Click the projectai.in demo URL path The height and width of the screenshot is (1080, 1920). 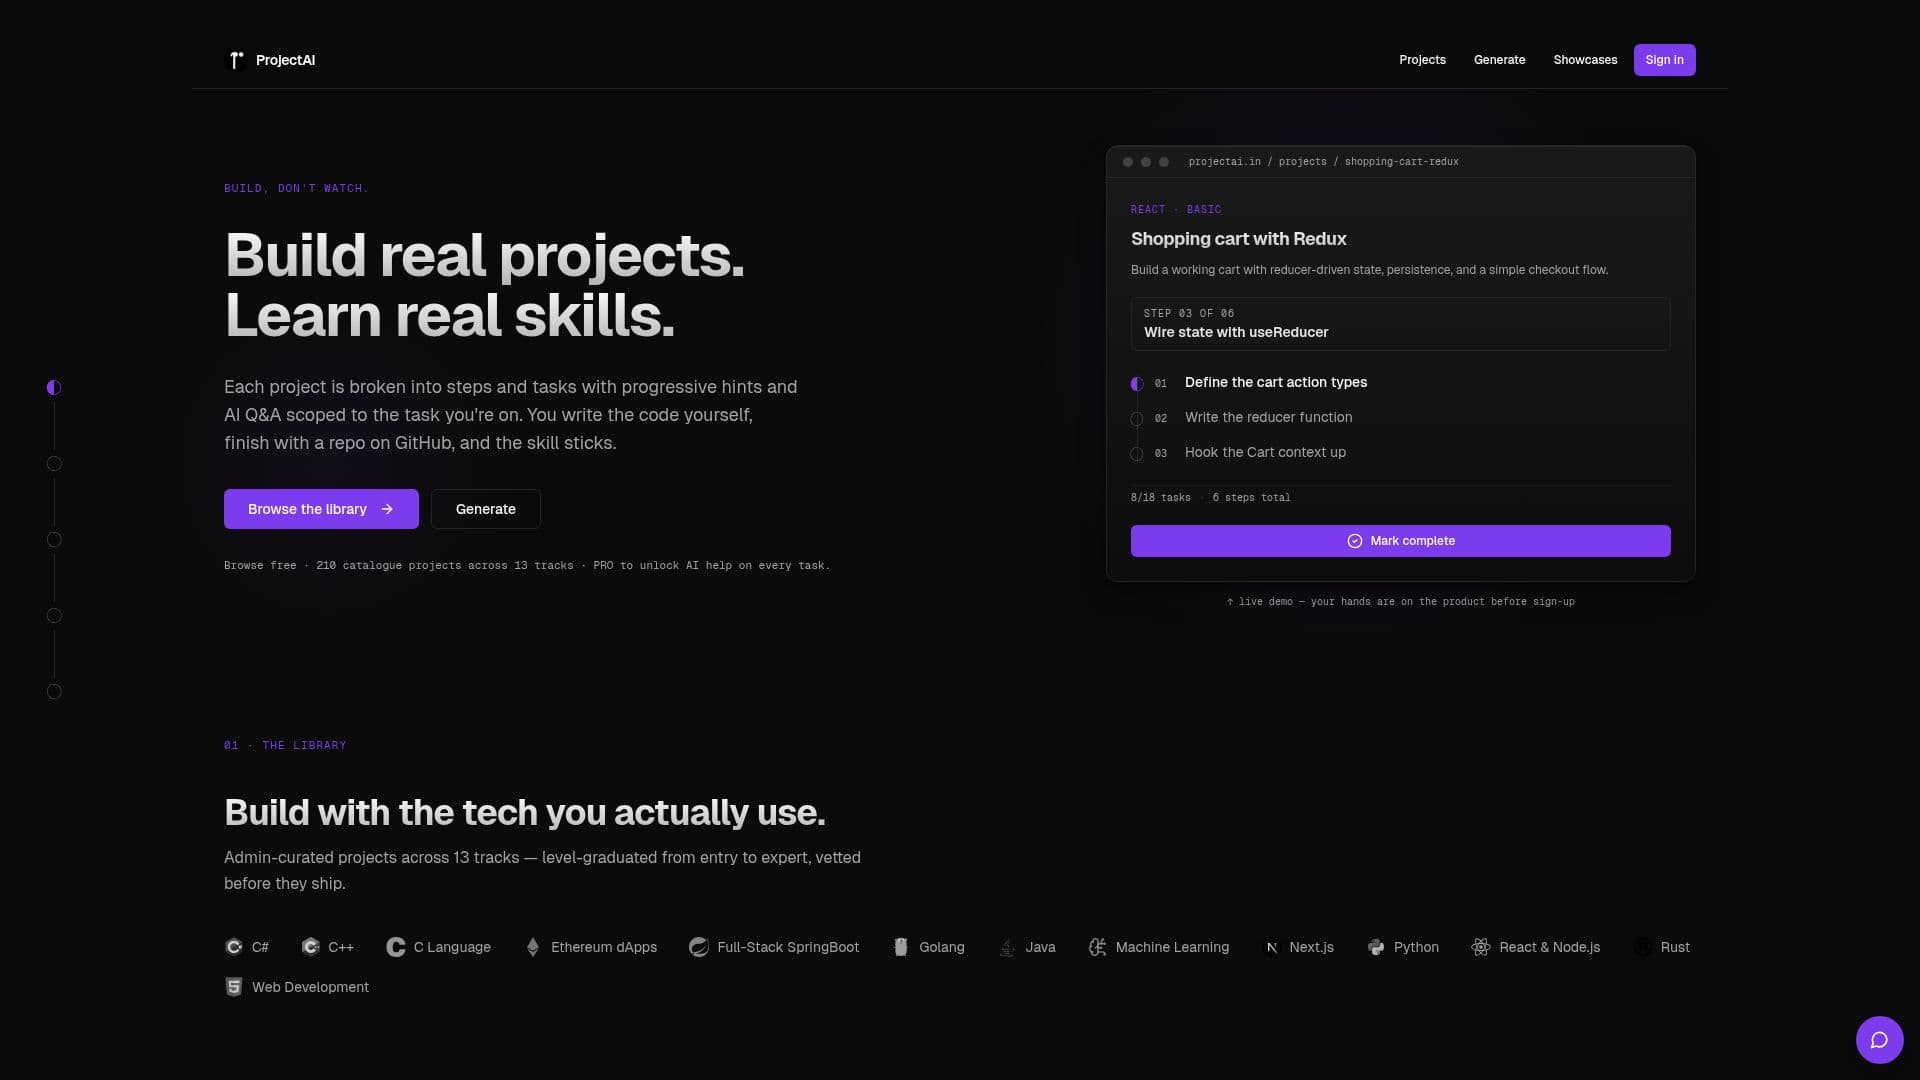pos(1323,162)
